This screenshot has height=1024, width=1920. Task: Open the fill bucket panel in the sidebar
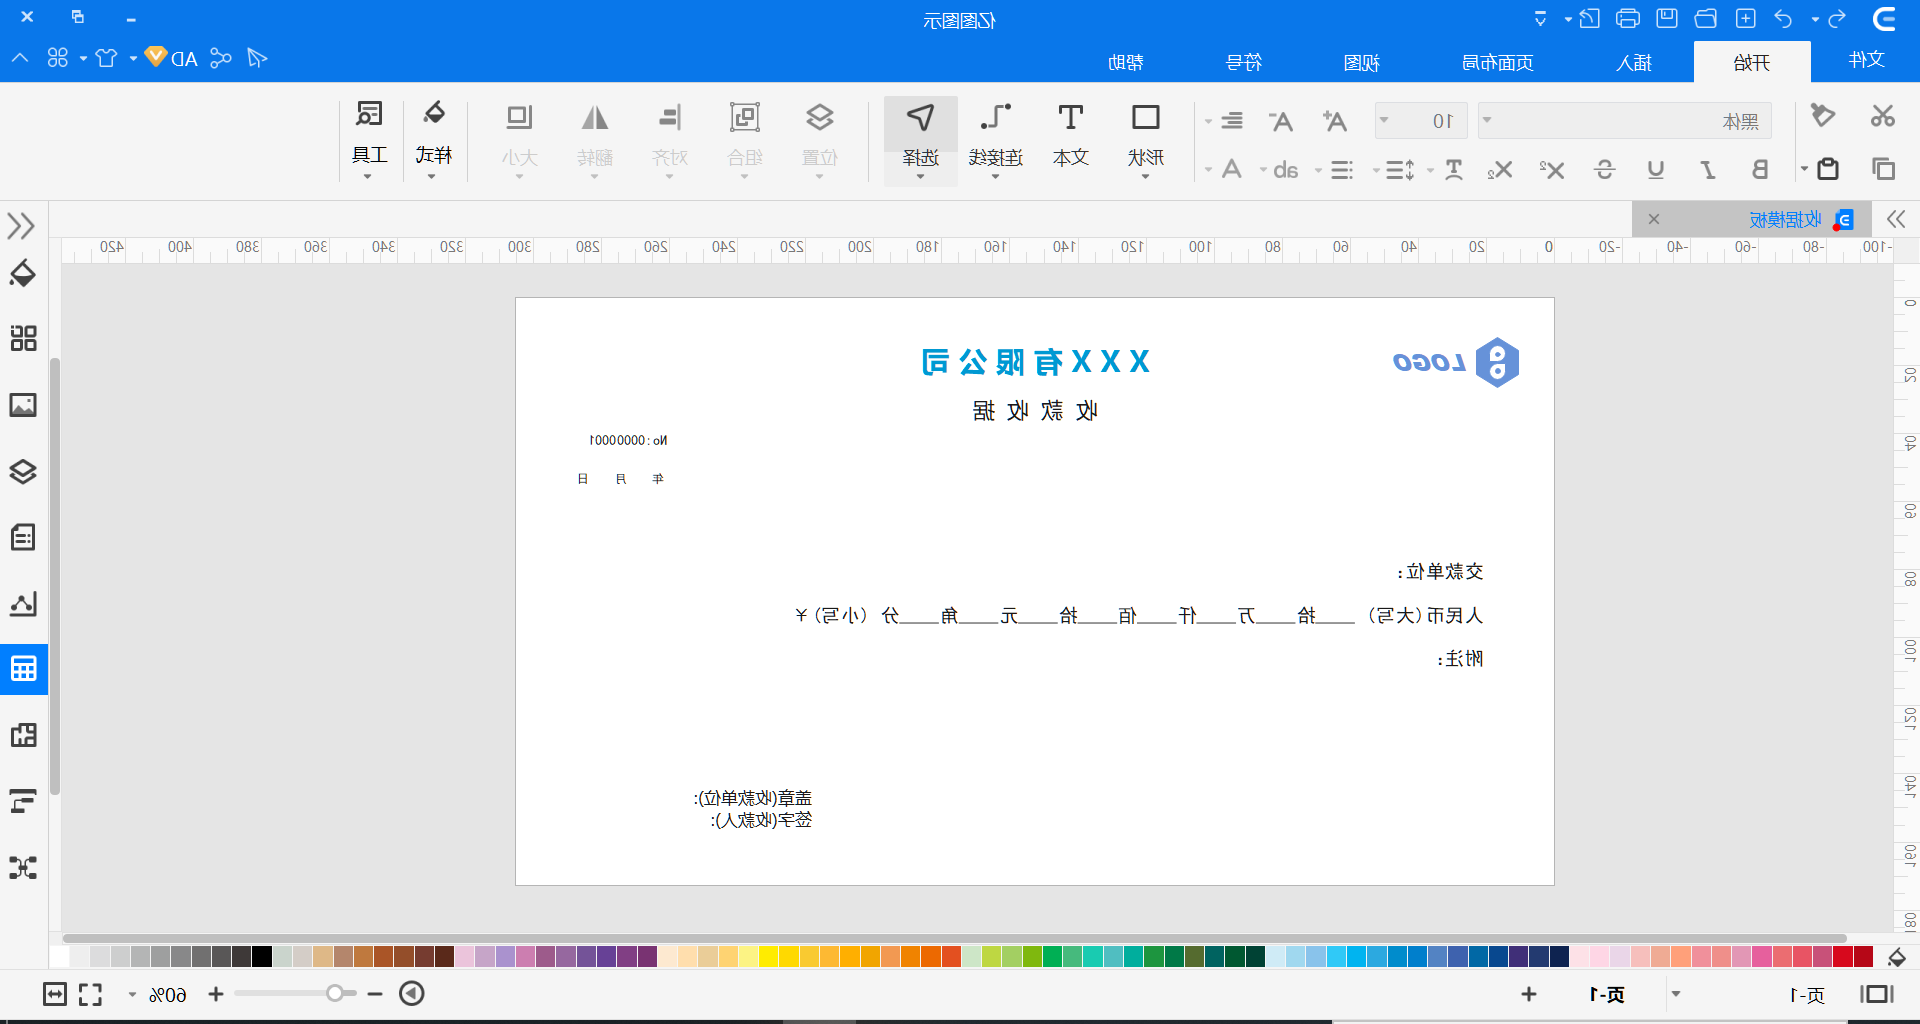click(23, 273)
